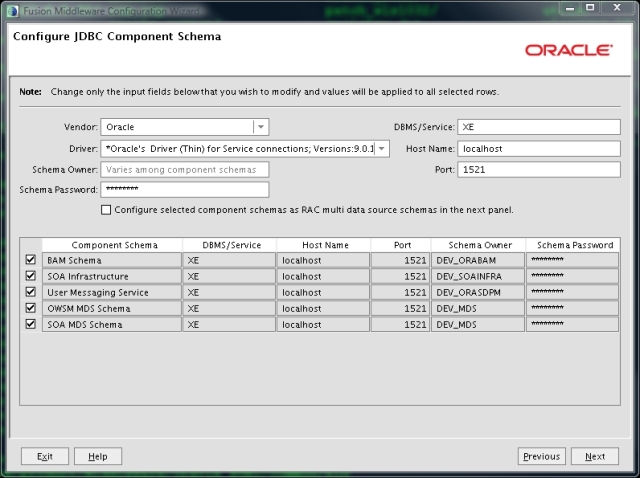Select the OWSM MDS Schema name cell
640x478 pixels.
(x=112, y=309)
